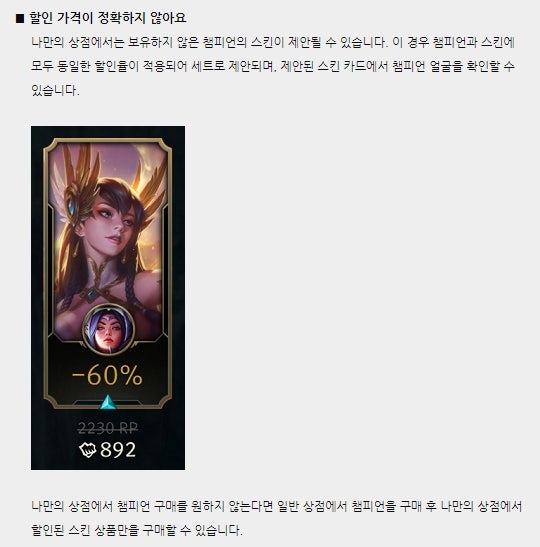Click the crossed-out 2230 RP price
The height and width of the screenshot is (547, 540).
pos(108,428)
